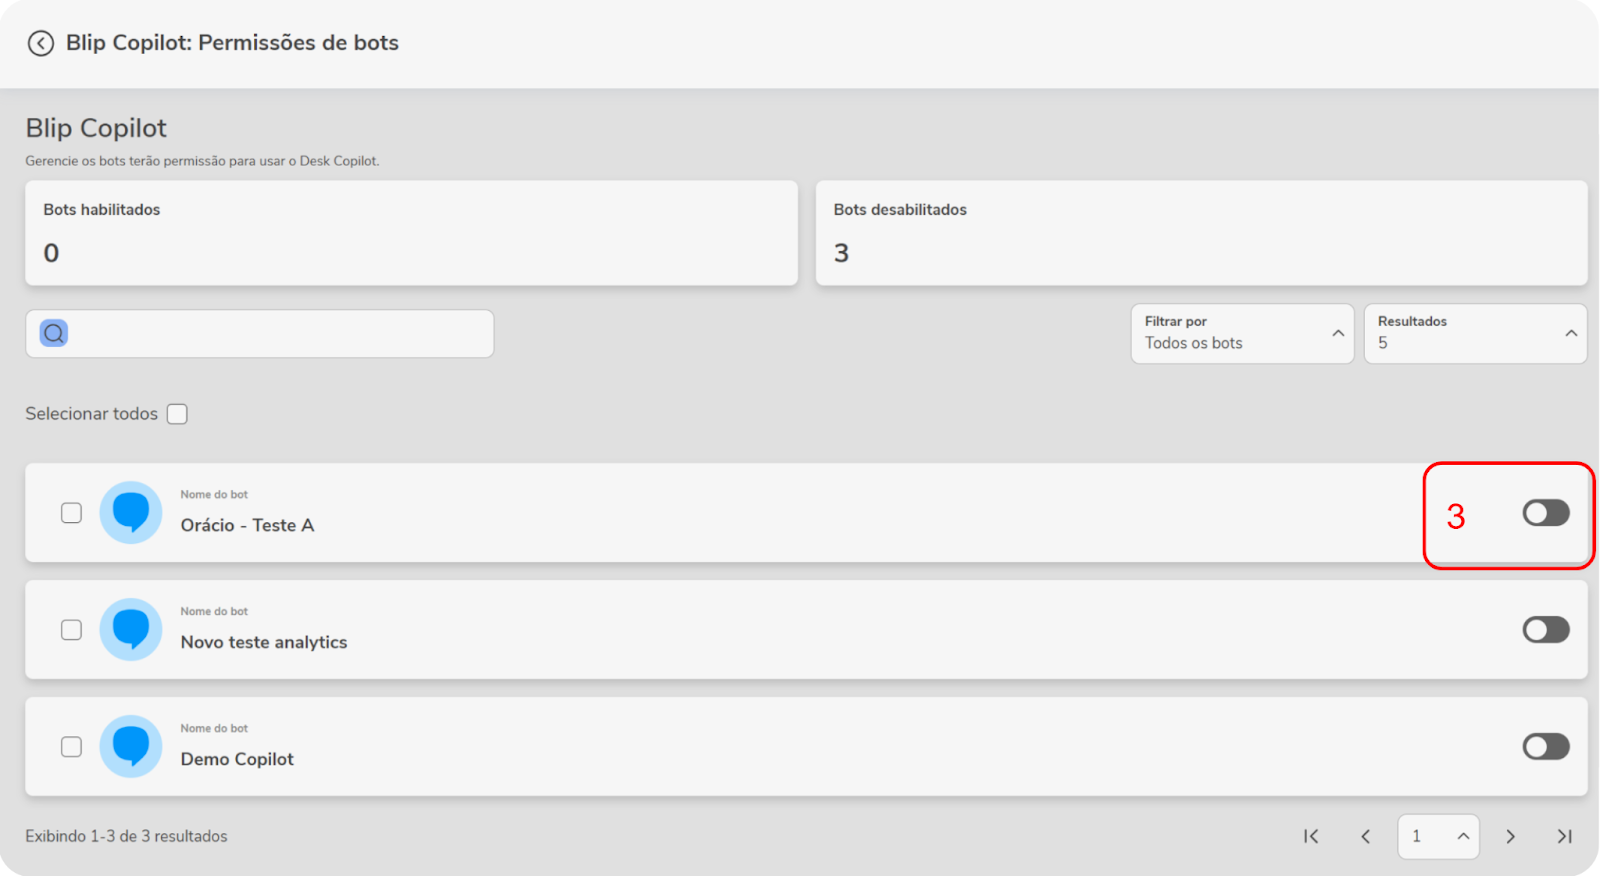Click the Novo teste analytics bot avatar
Screen dimensions: 1600x876
click(x=131, y=629)
